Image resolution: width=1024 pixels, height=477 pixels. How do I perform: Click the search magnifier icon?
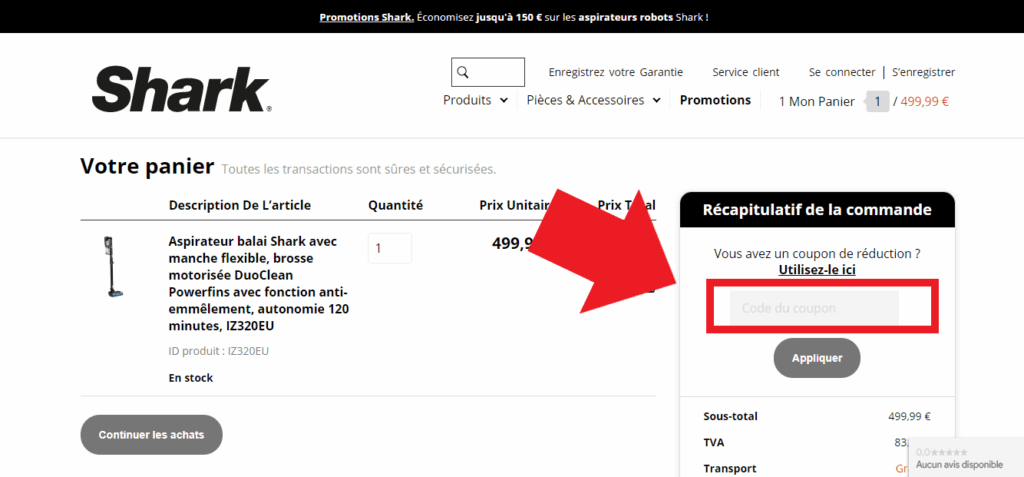click(x=463, y=72)
